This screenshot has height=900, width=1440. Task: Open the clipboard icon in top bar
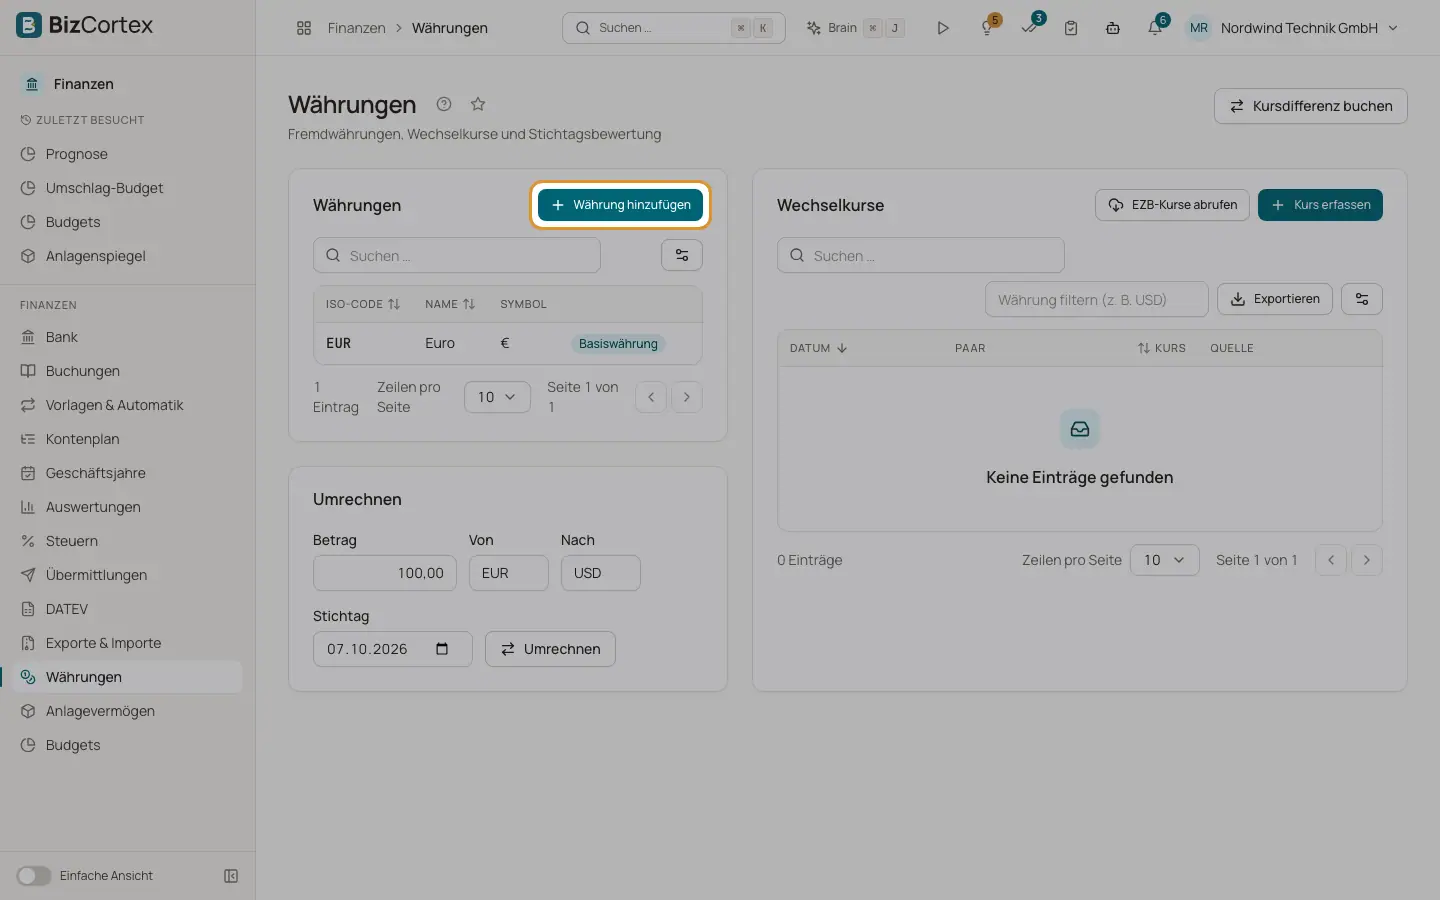pyautogui.click(x=1071, y=28)
